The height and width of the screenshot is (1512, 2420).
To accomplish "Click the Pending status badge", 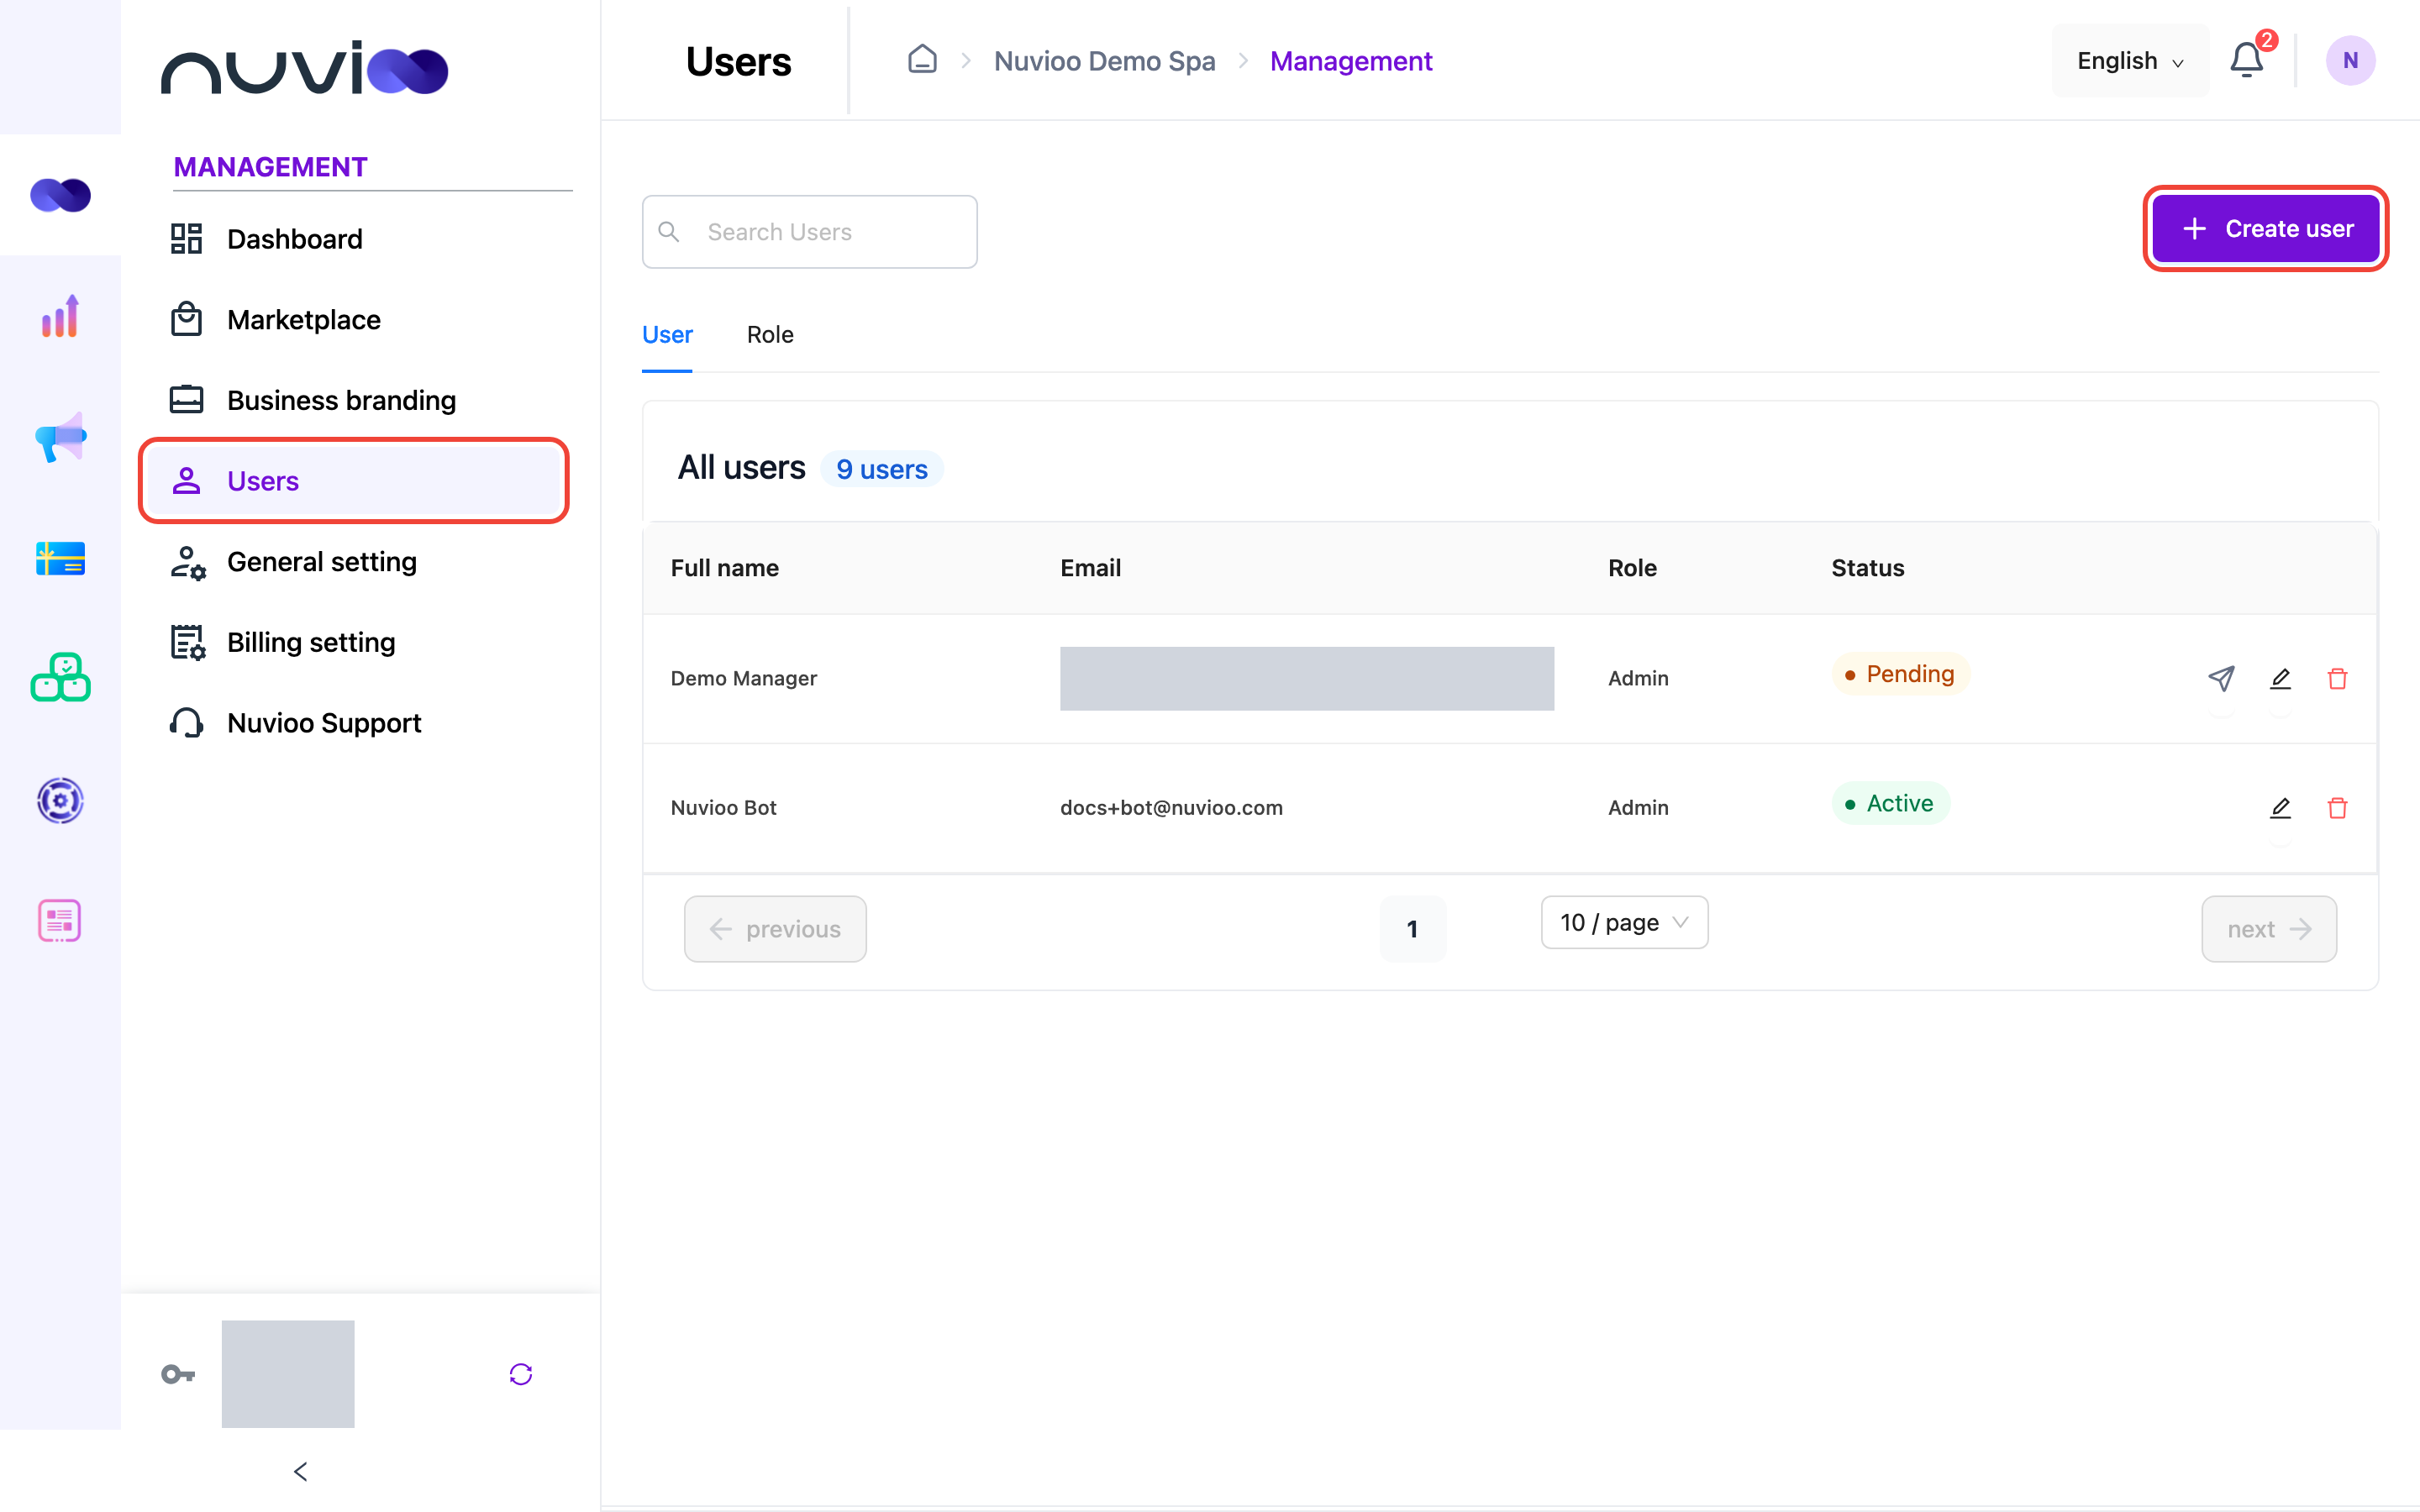I will coord(1900,674).
